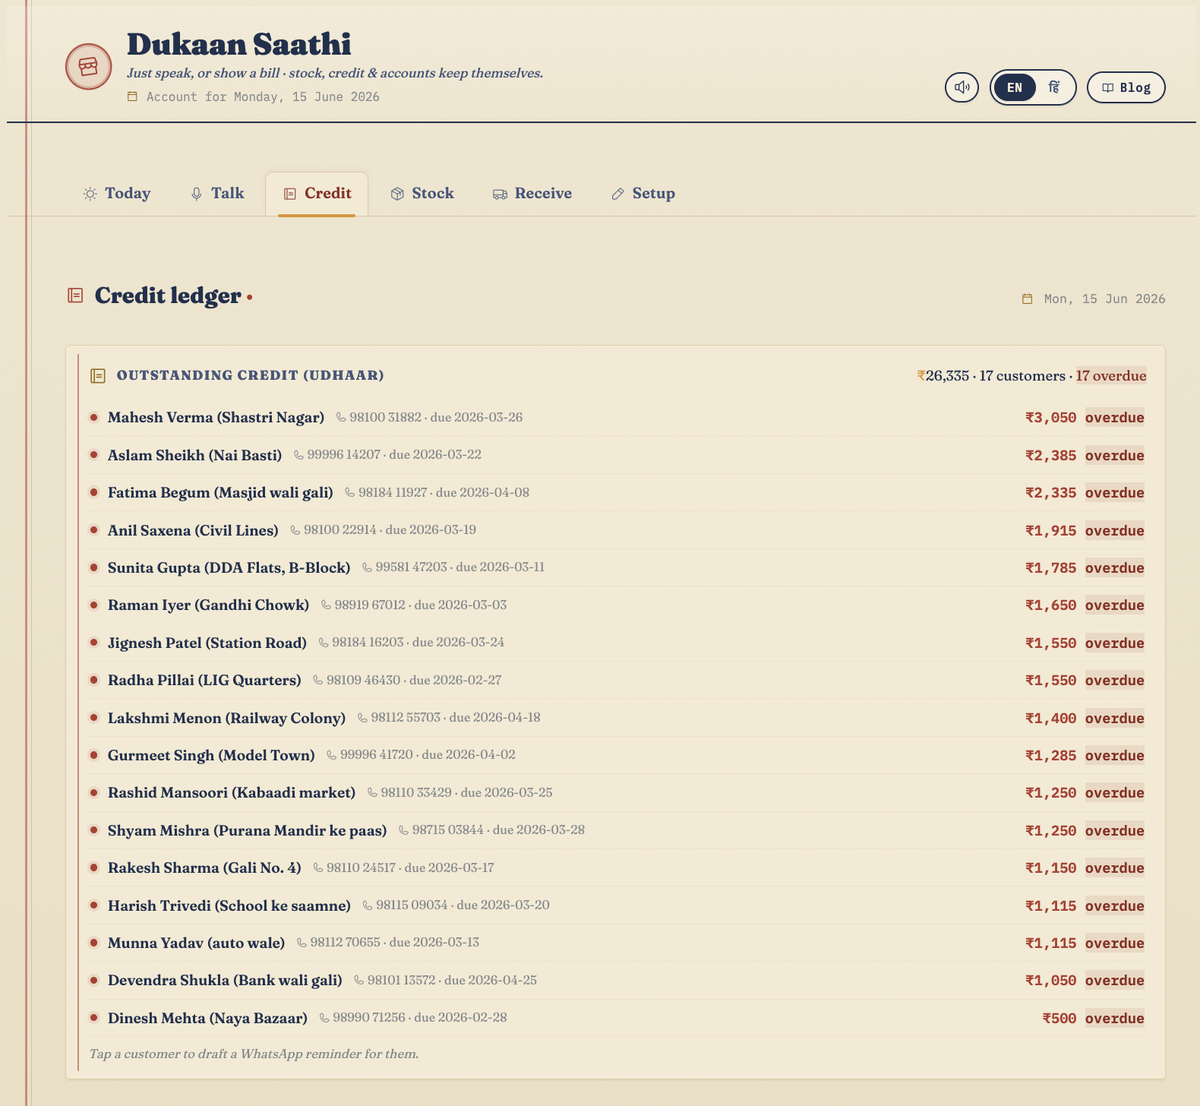Click the calendar icon next to Mon, 15 Jun 2026

(1027, 299)
